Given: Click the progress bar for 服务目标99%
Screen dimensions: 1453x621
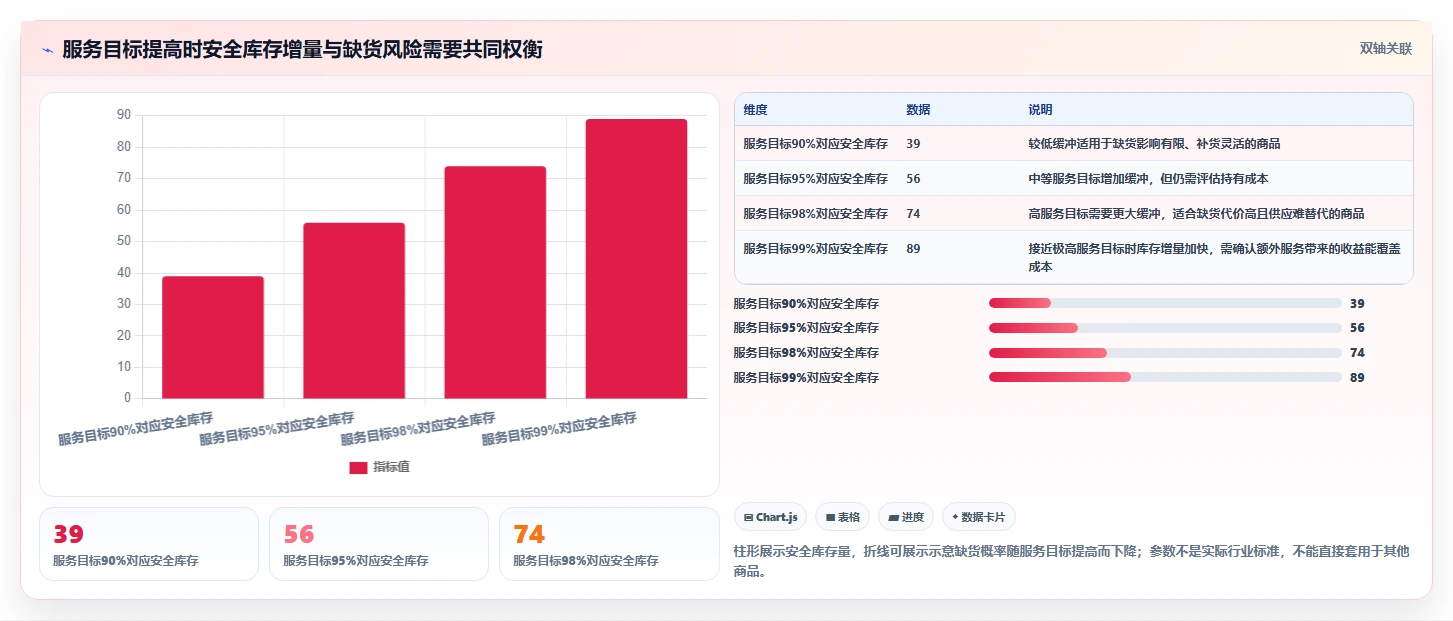Looking at the screenshot, I should coord(1165,378).
